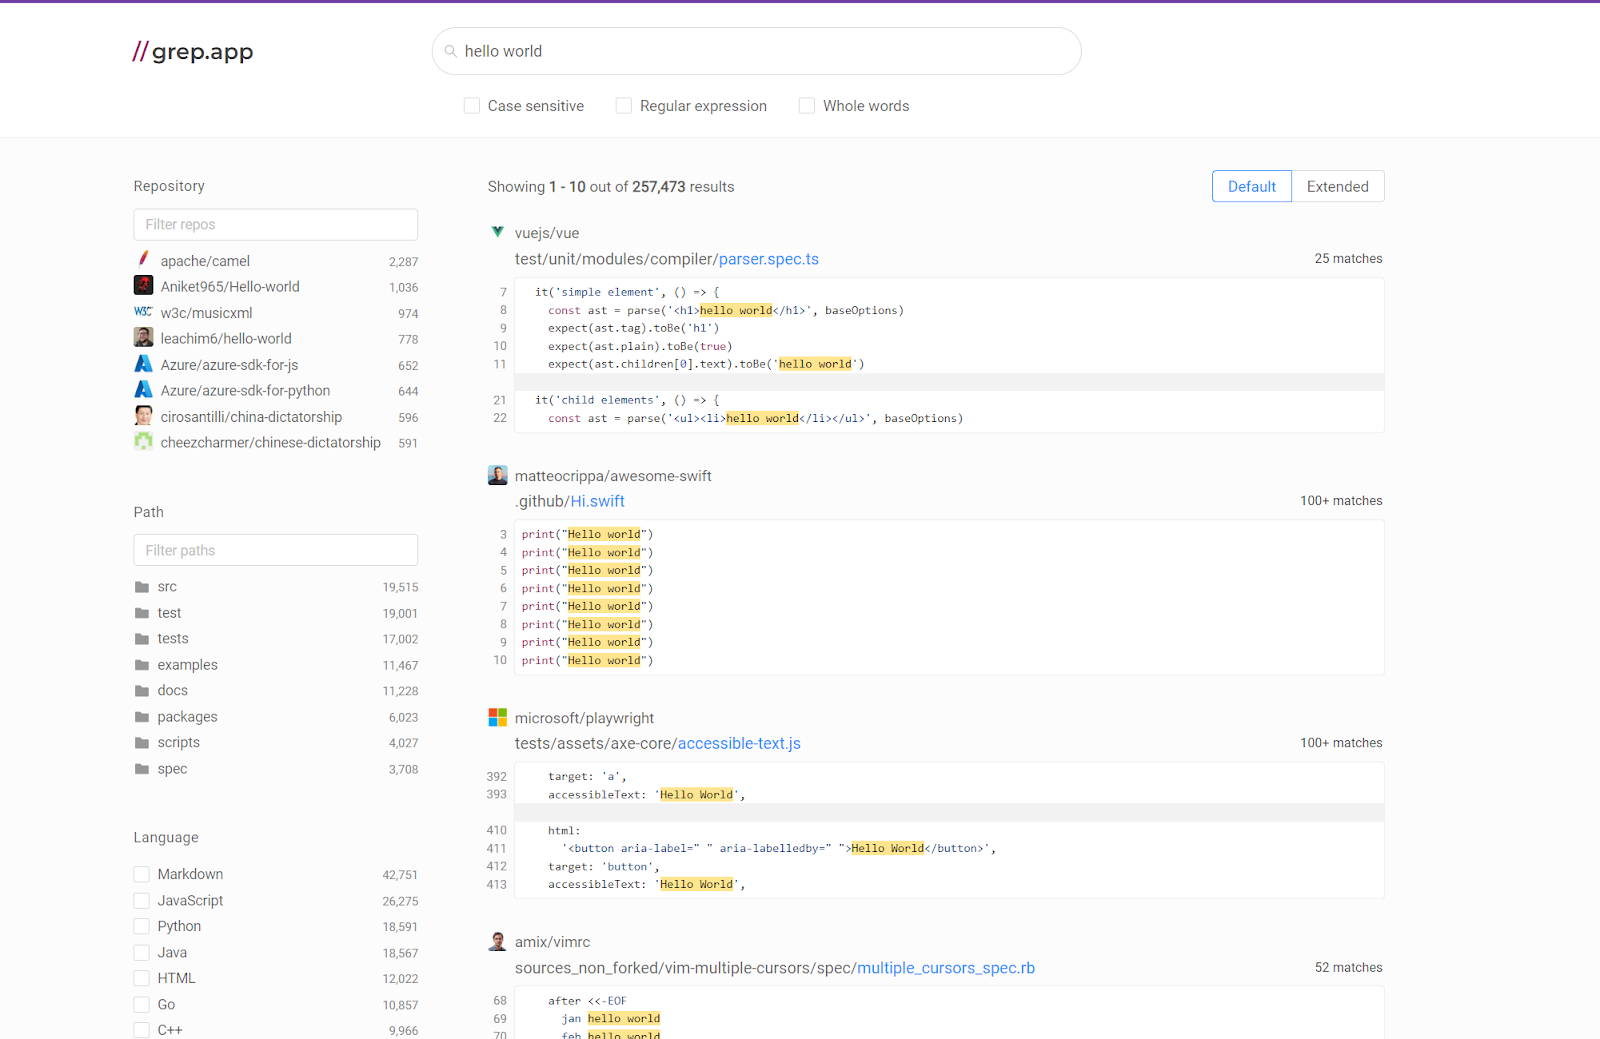Click the Azure/azure-sdk-for-python Azure icon
The width and height of the screenshot is (1600, 1039).
144,390
